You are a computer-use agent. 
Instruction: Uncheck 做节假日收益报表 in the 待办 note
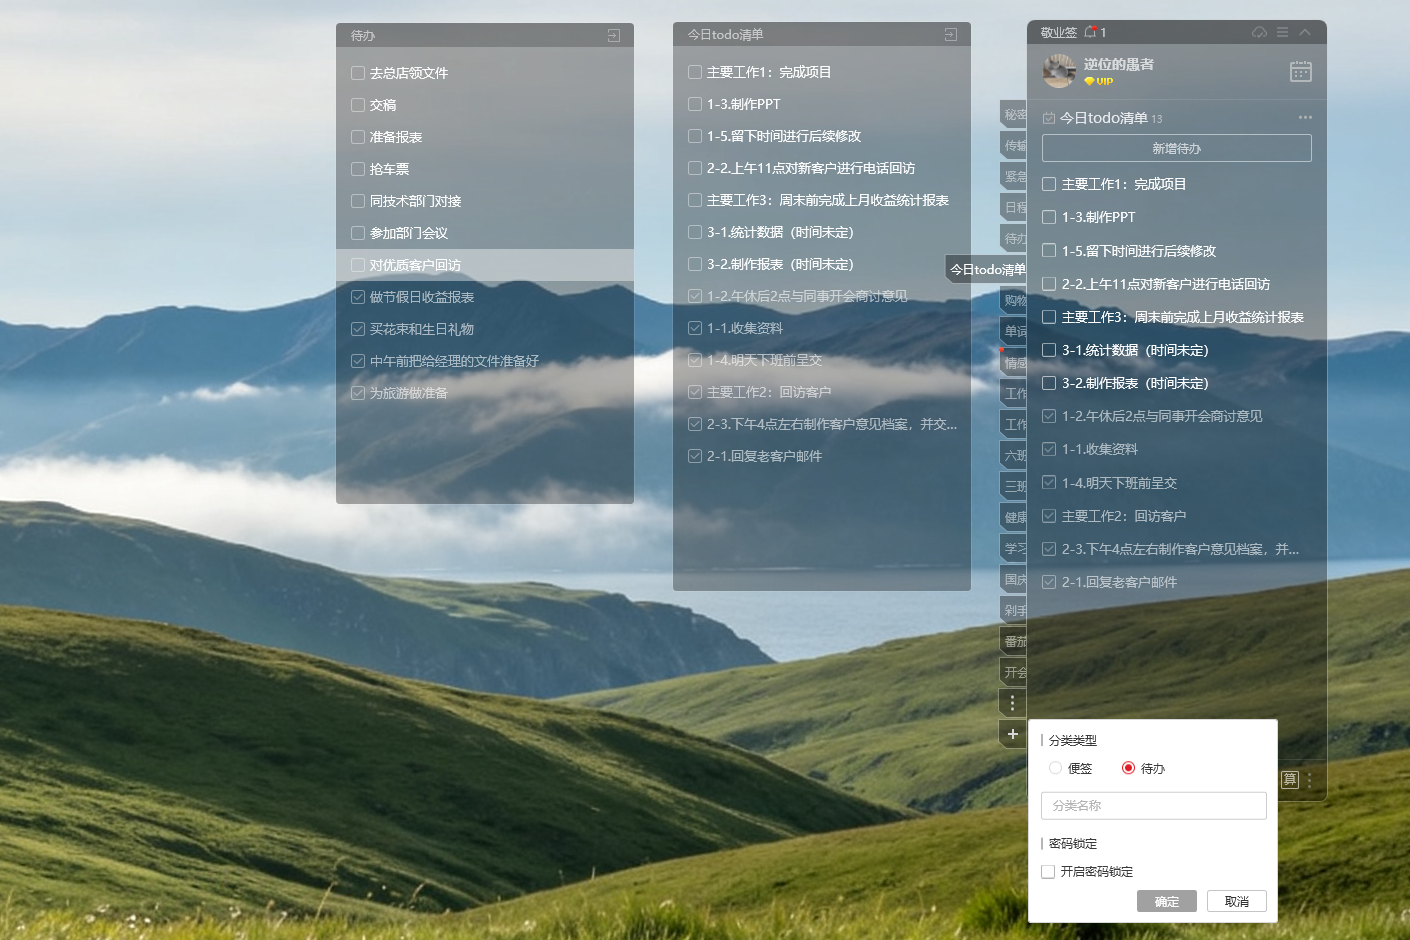click(x=358, y=297)
